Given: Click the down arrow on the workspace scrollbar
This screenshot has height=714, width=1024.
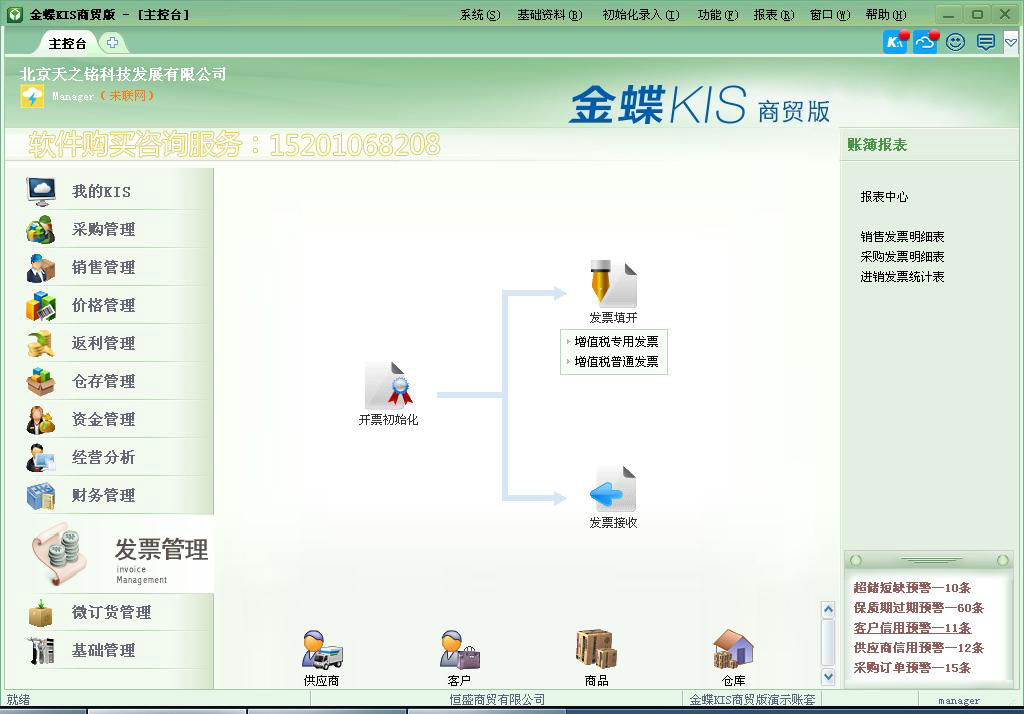Looking at the screenshot, I should pyautogui.click(x=826, y=676).
